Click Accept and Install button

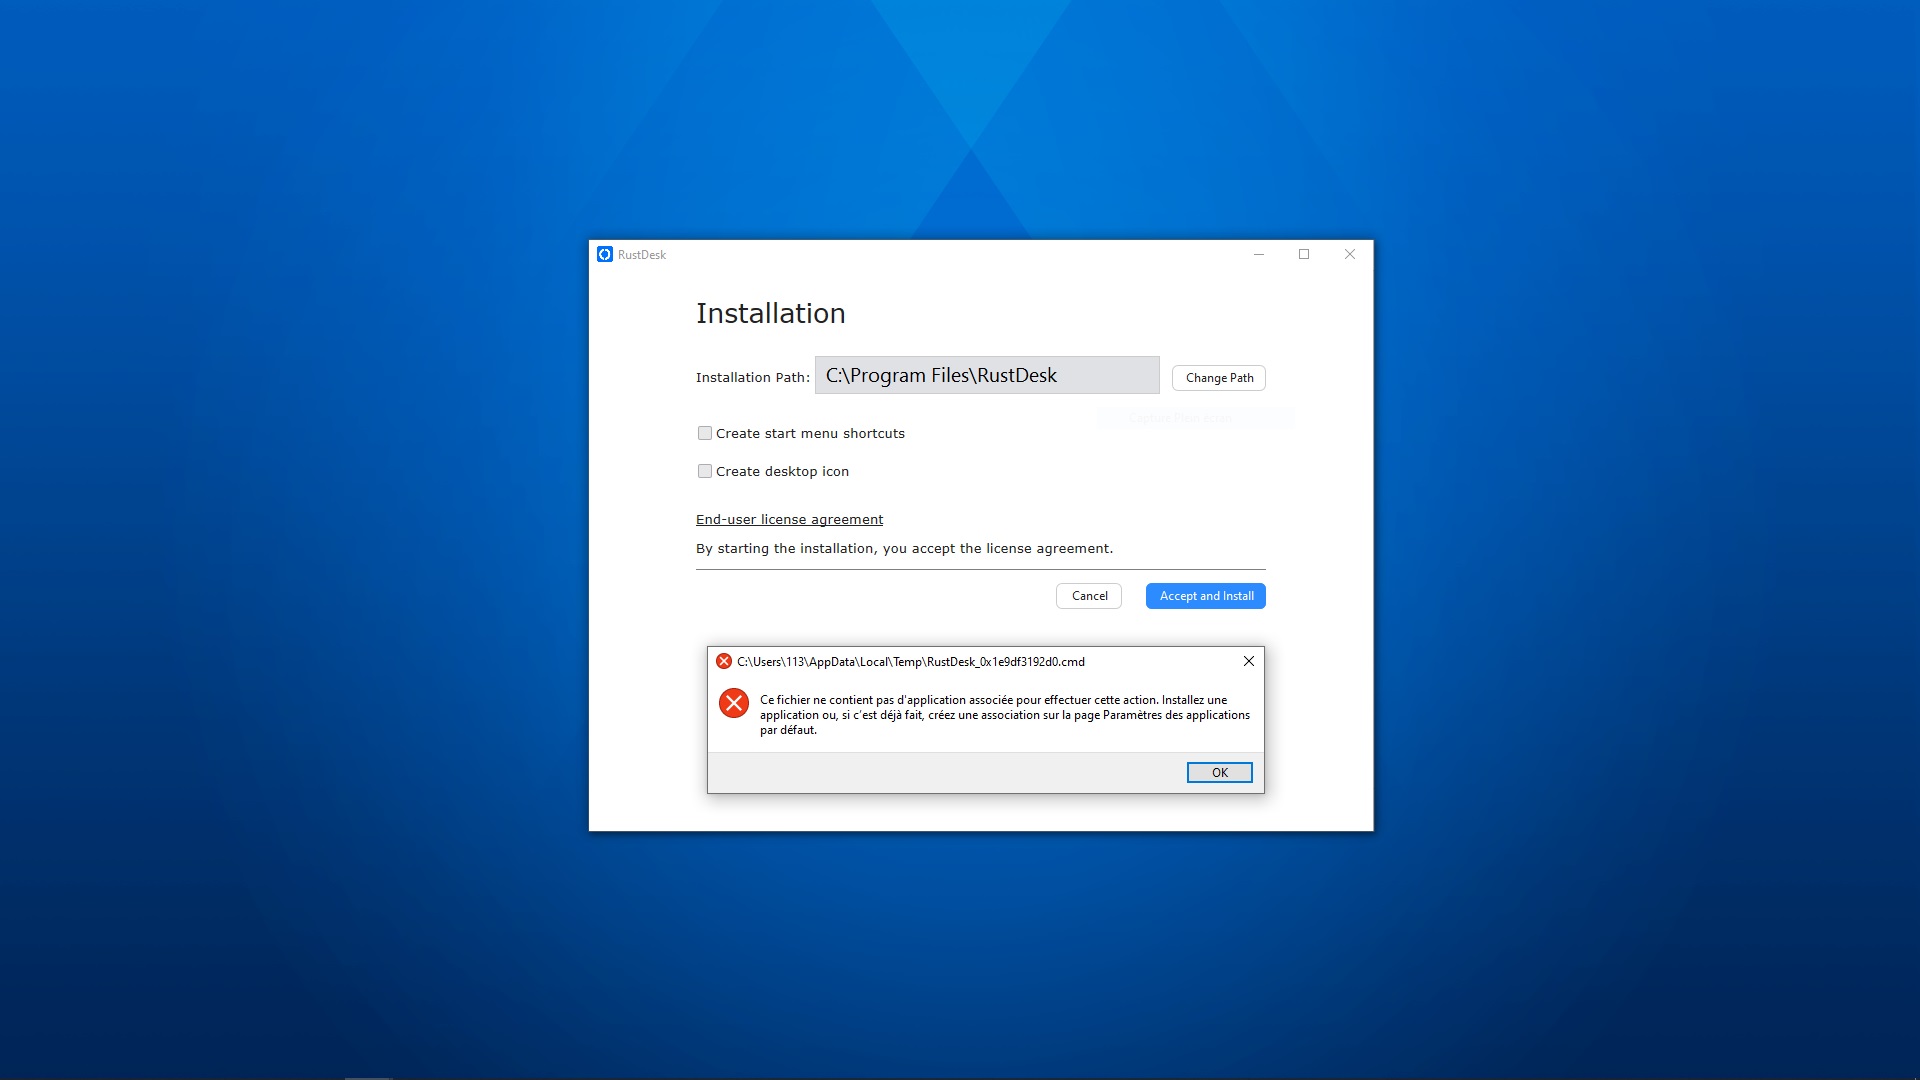click(x=1206, y=596)
